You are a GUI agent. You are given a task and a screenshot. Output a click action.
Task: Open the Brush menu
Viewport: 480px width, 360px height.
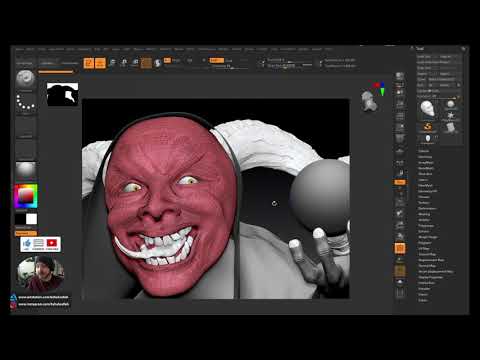click(30, 49)
